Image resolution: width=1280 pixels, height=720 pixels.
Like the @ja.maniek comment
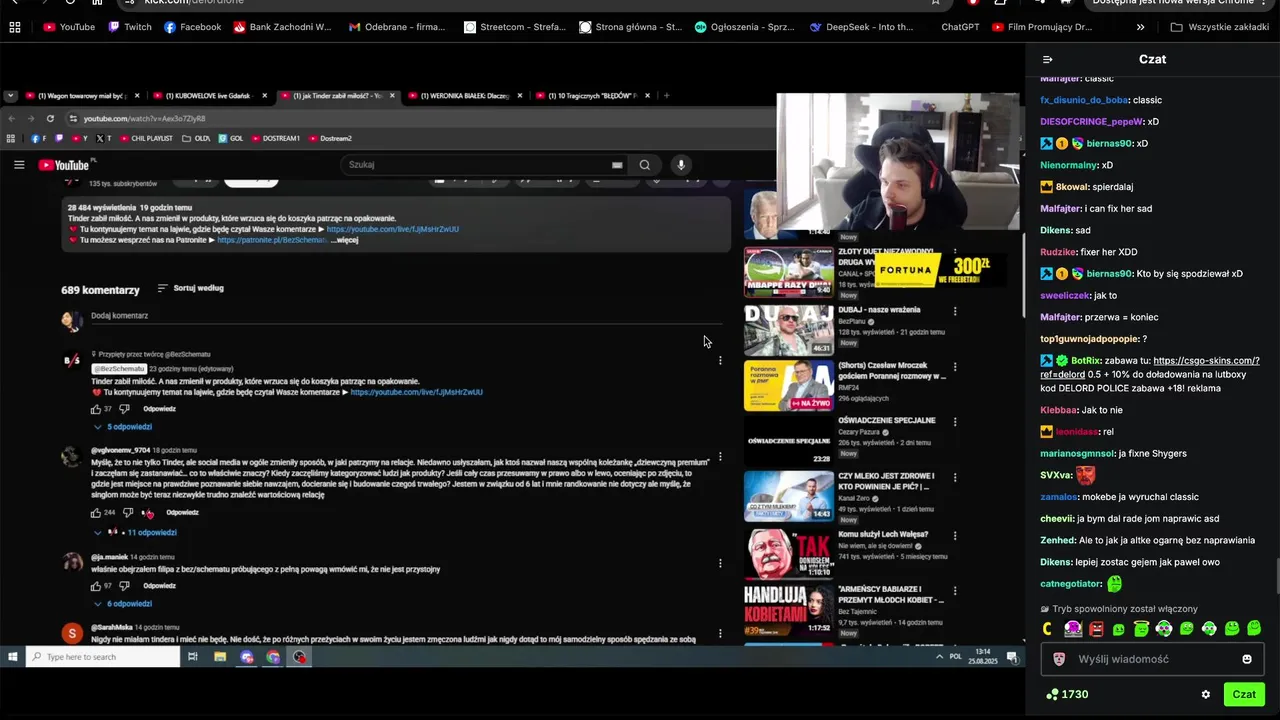96,586
